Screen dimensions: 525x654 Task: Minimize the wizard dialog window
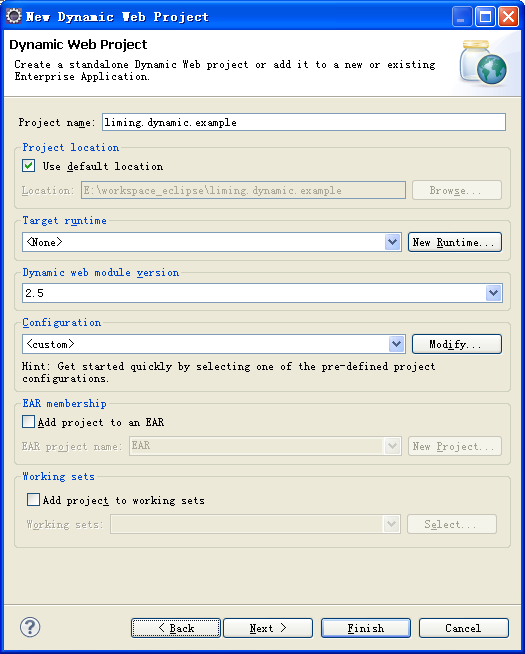pos(462,17)
